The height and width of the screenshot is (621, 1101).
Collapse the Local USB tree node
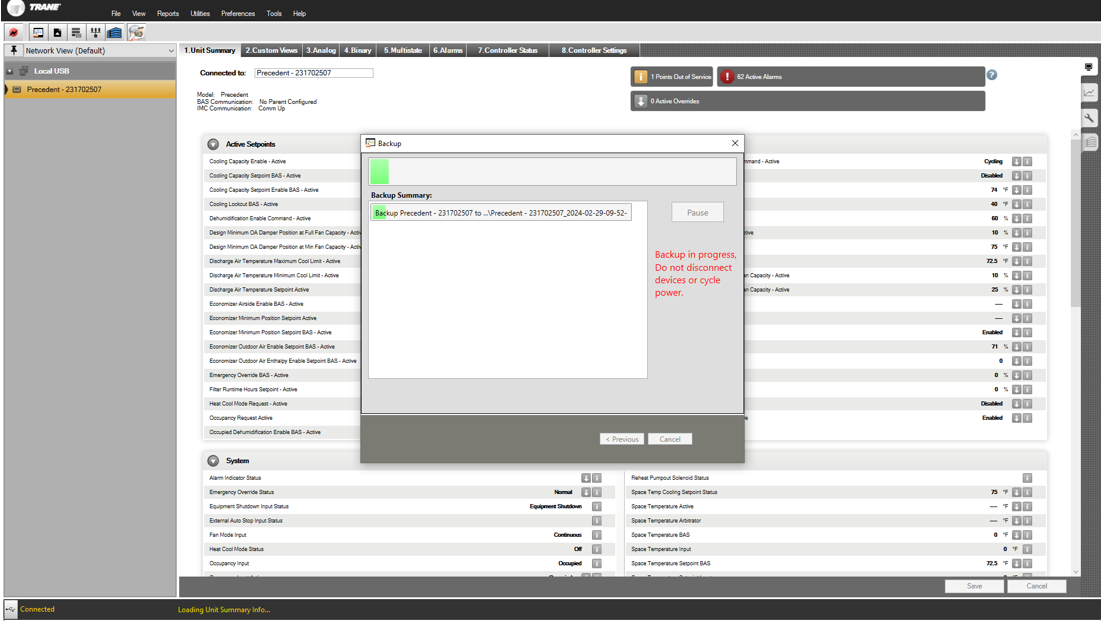coord(10,71)
